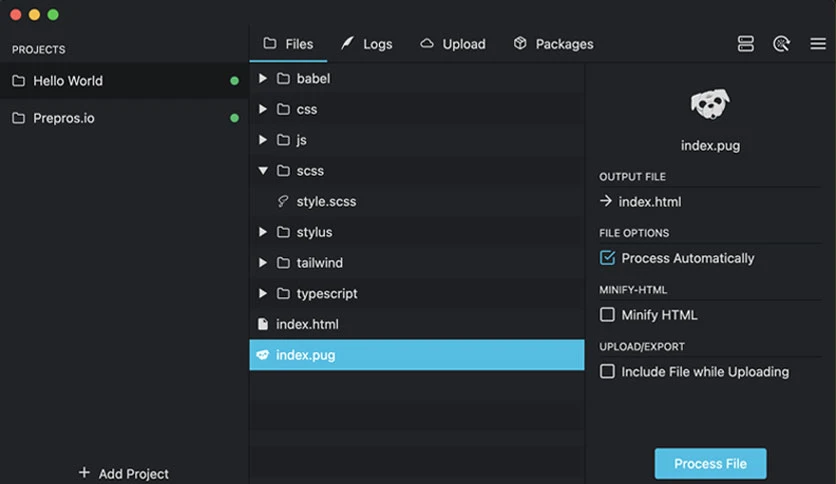Open the Upload tab
The height and width of the screenshot is (484, 836).
tap(453, 44)
